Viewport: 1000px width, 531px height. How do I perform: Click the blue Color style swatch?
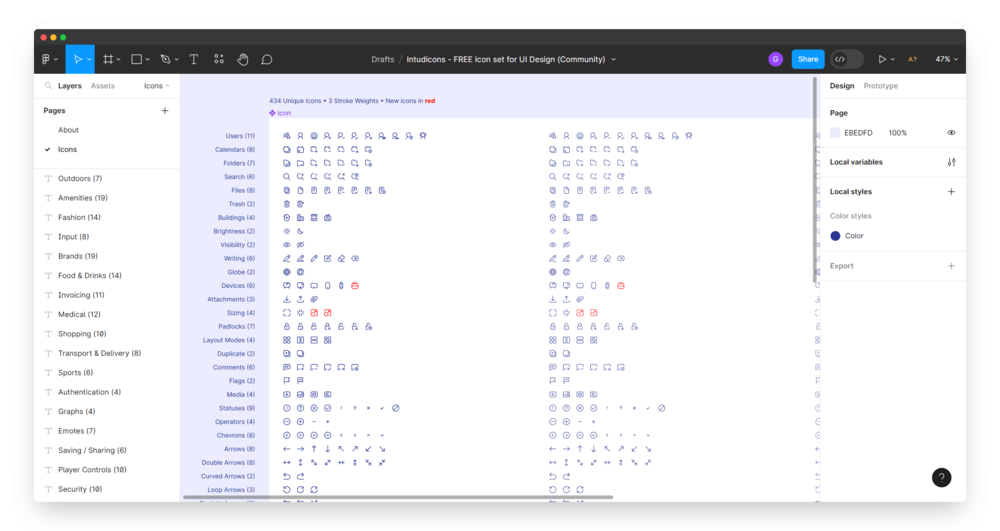click(835, 236)
